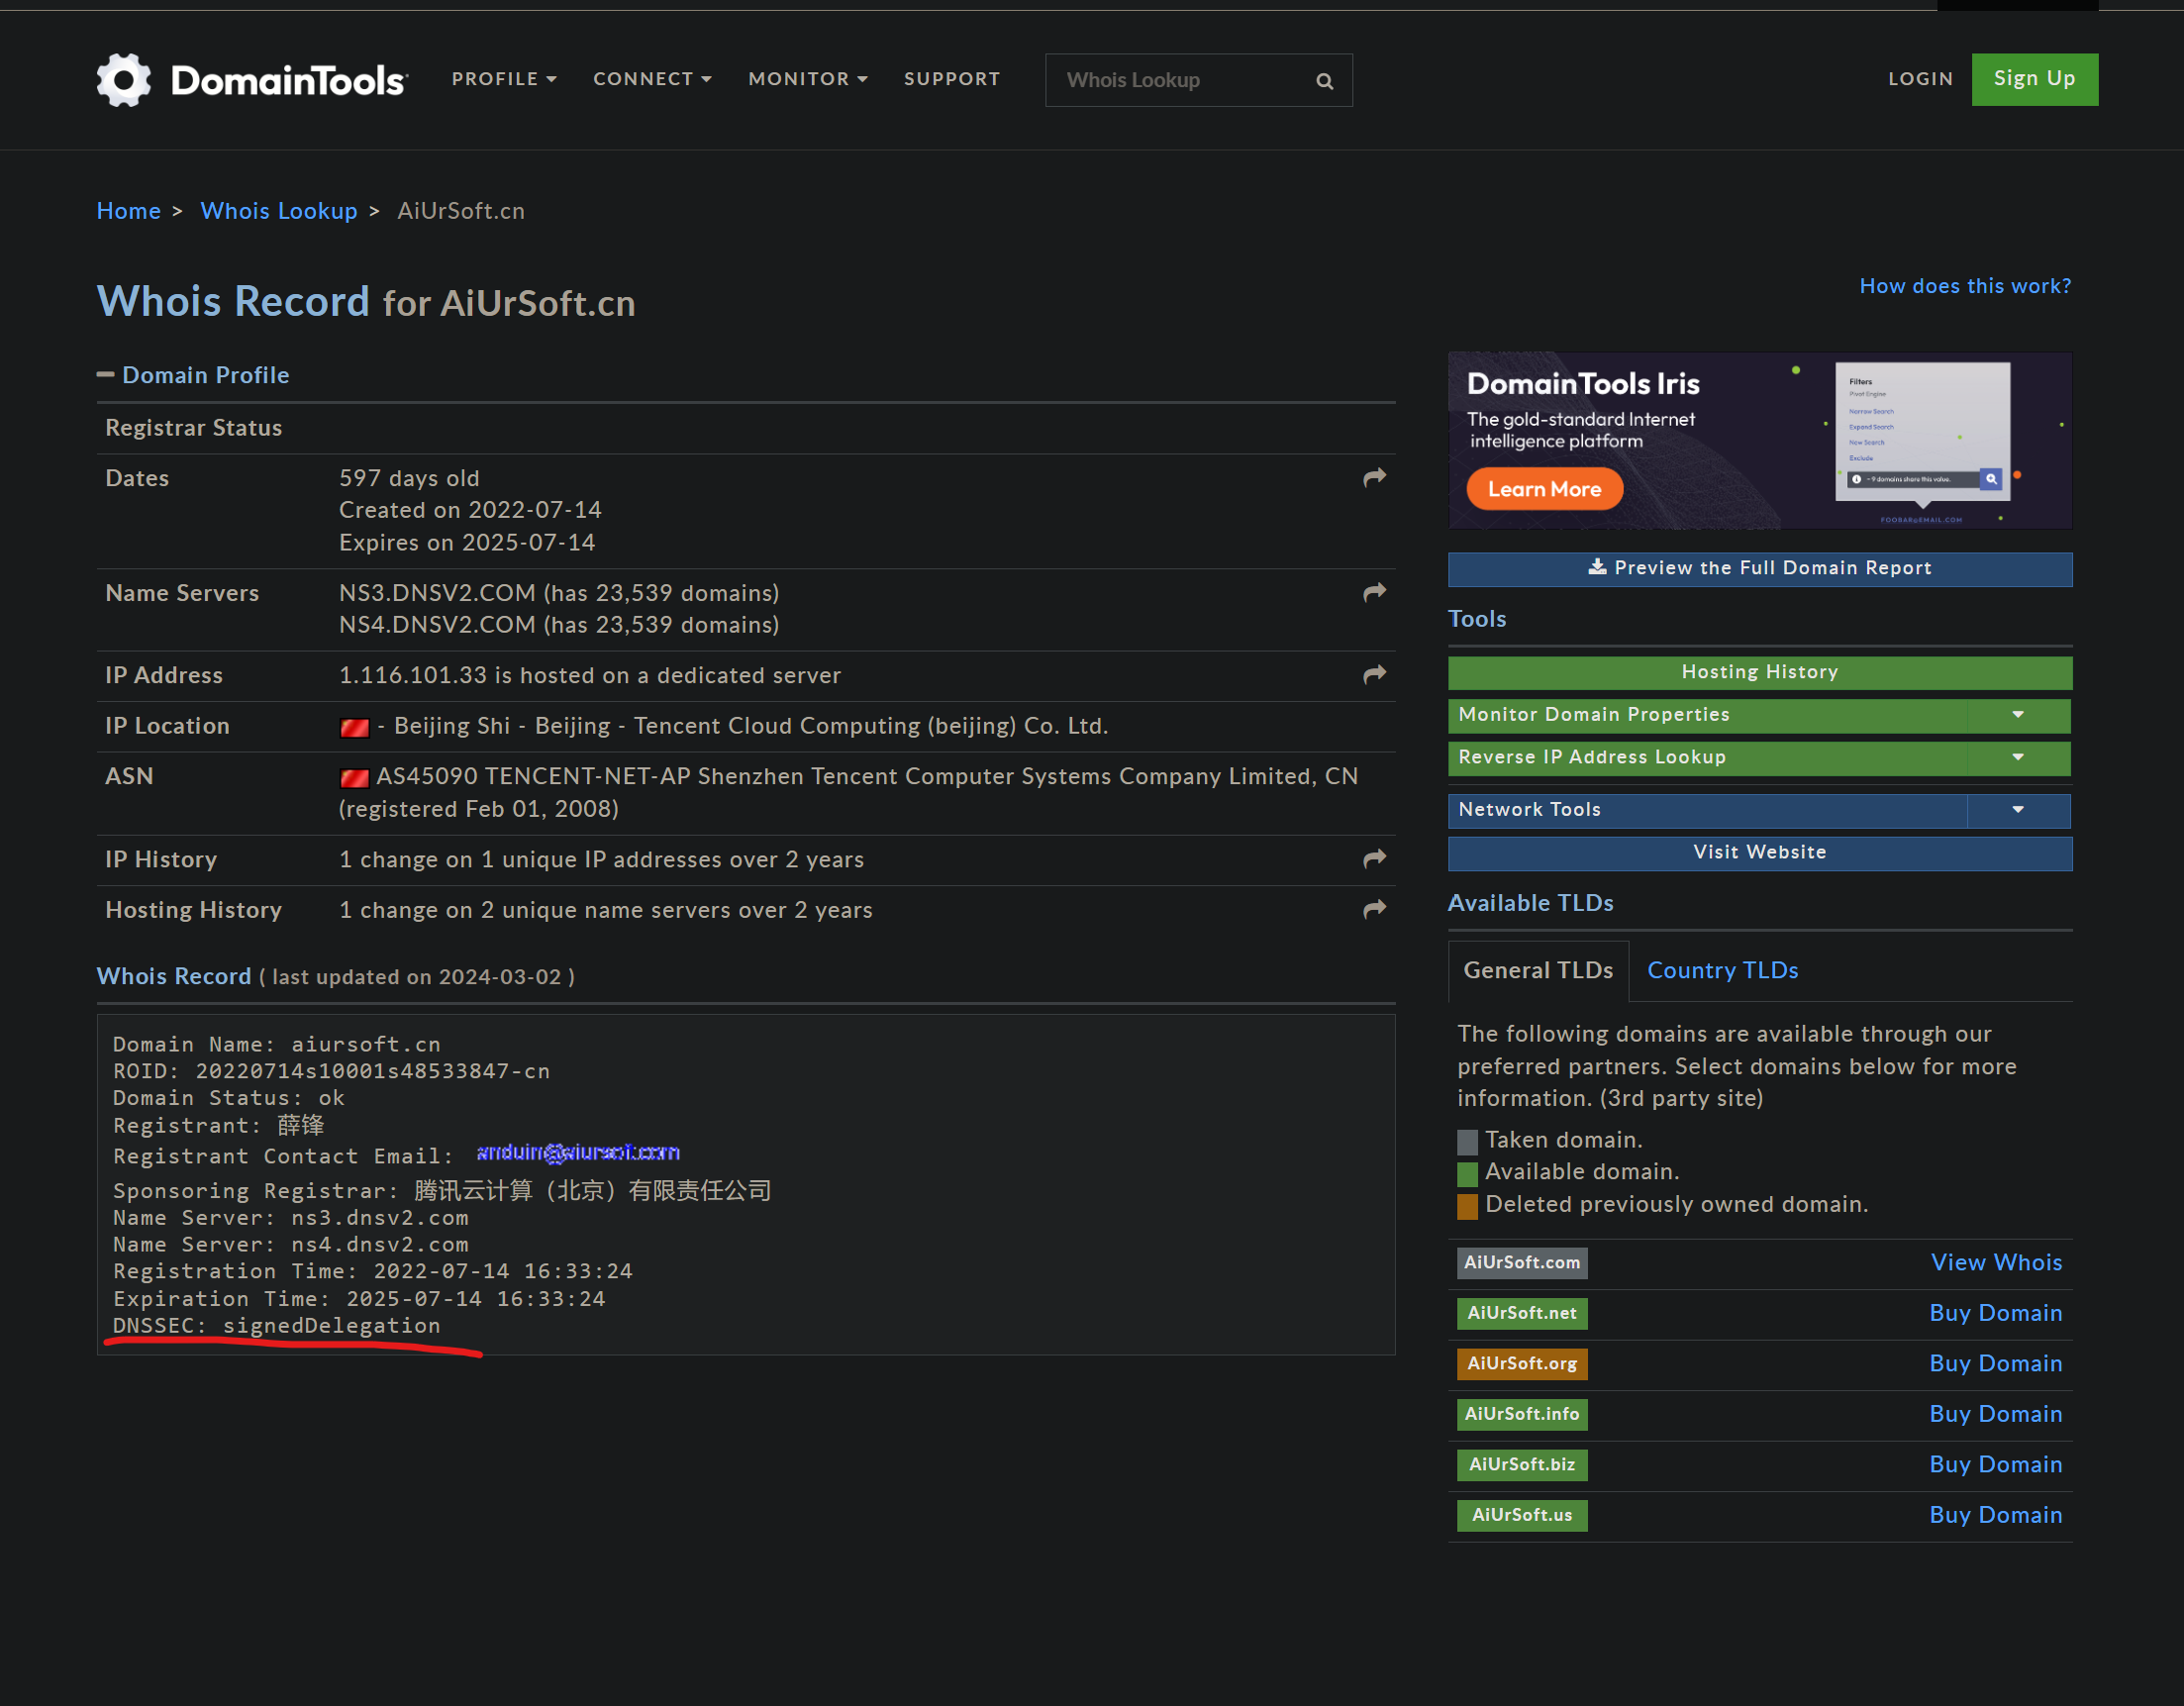Click the green Sign Up button
Image resolution: width=2184 pixels, height=1706 pixels.
click(2033, 79)
